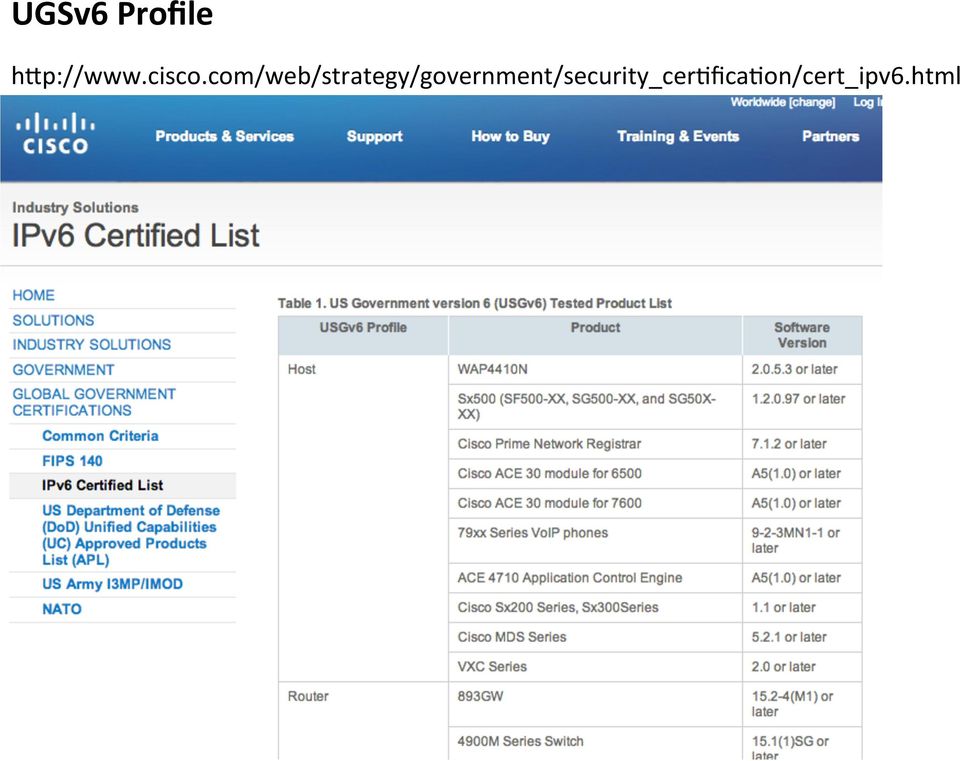Go to HOME in sidebar

[34, 295]
